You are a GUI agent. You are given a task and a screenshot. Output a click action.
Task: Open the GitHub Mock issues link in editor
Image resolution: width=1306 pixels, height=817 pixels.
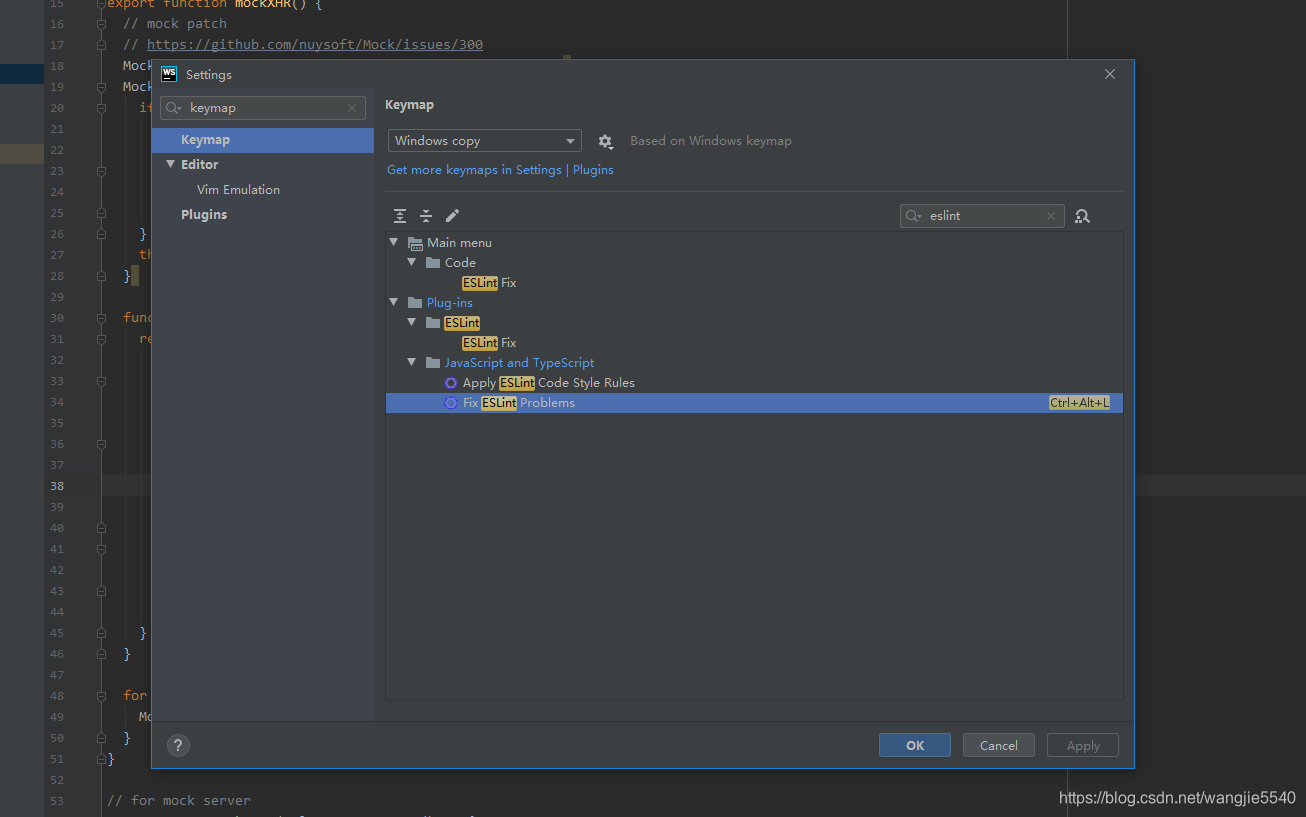[315, 45]
